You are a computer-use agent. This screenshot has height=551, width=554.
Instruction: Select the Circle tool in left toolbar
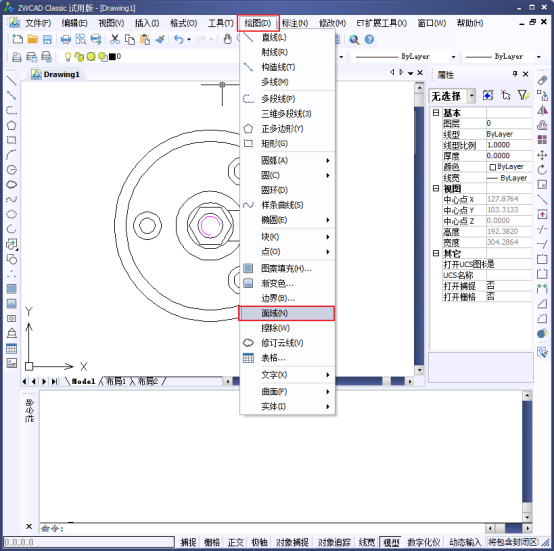coord(11,170)
